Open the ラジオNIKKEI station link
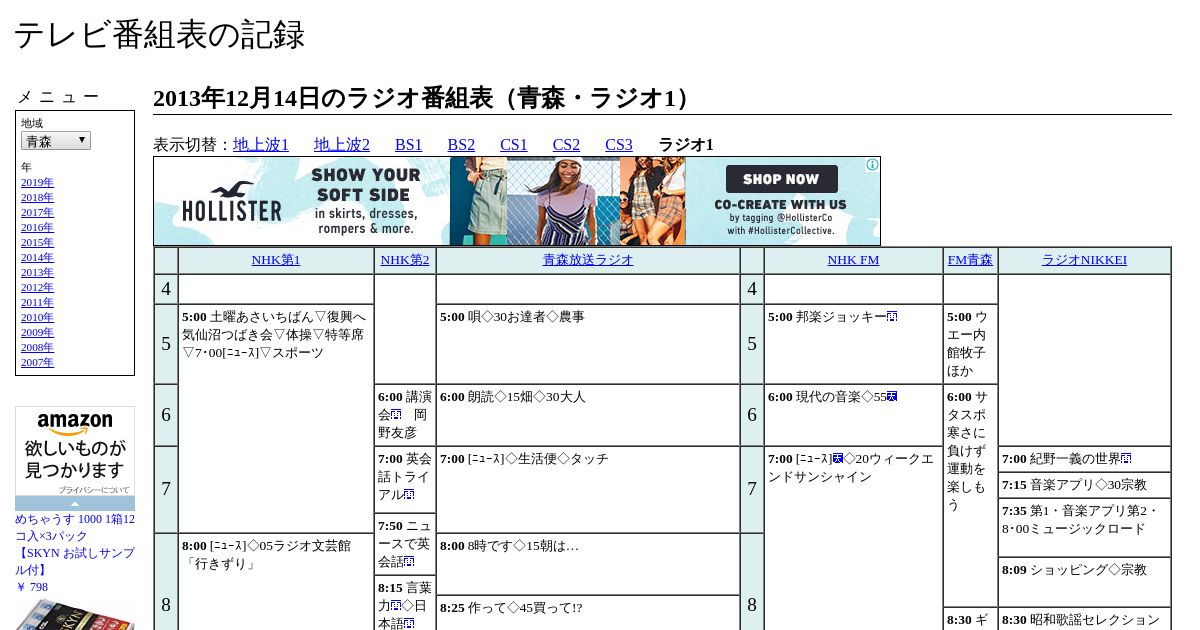The width and height of the screenshot is (1200, 630). [1084, 260]
